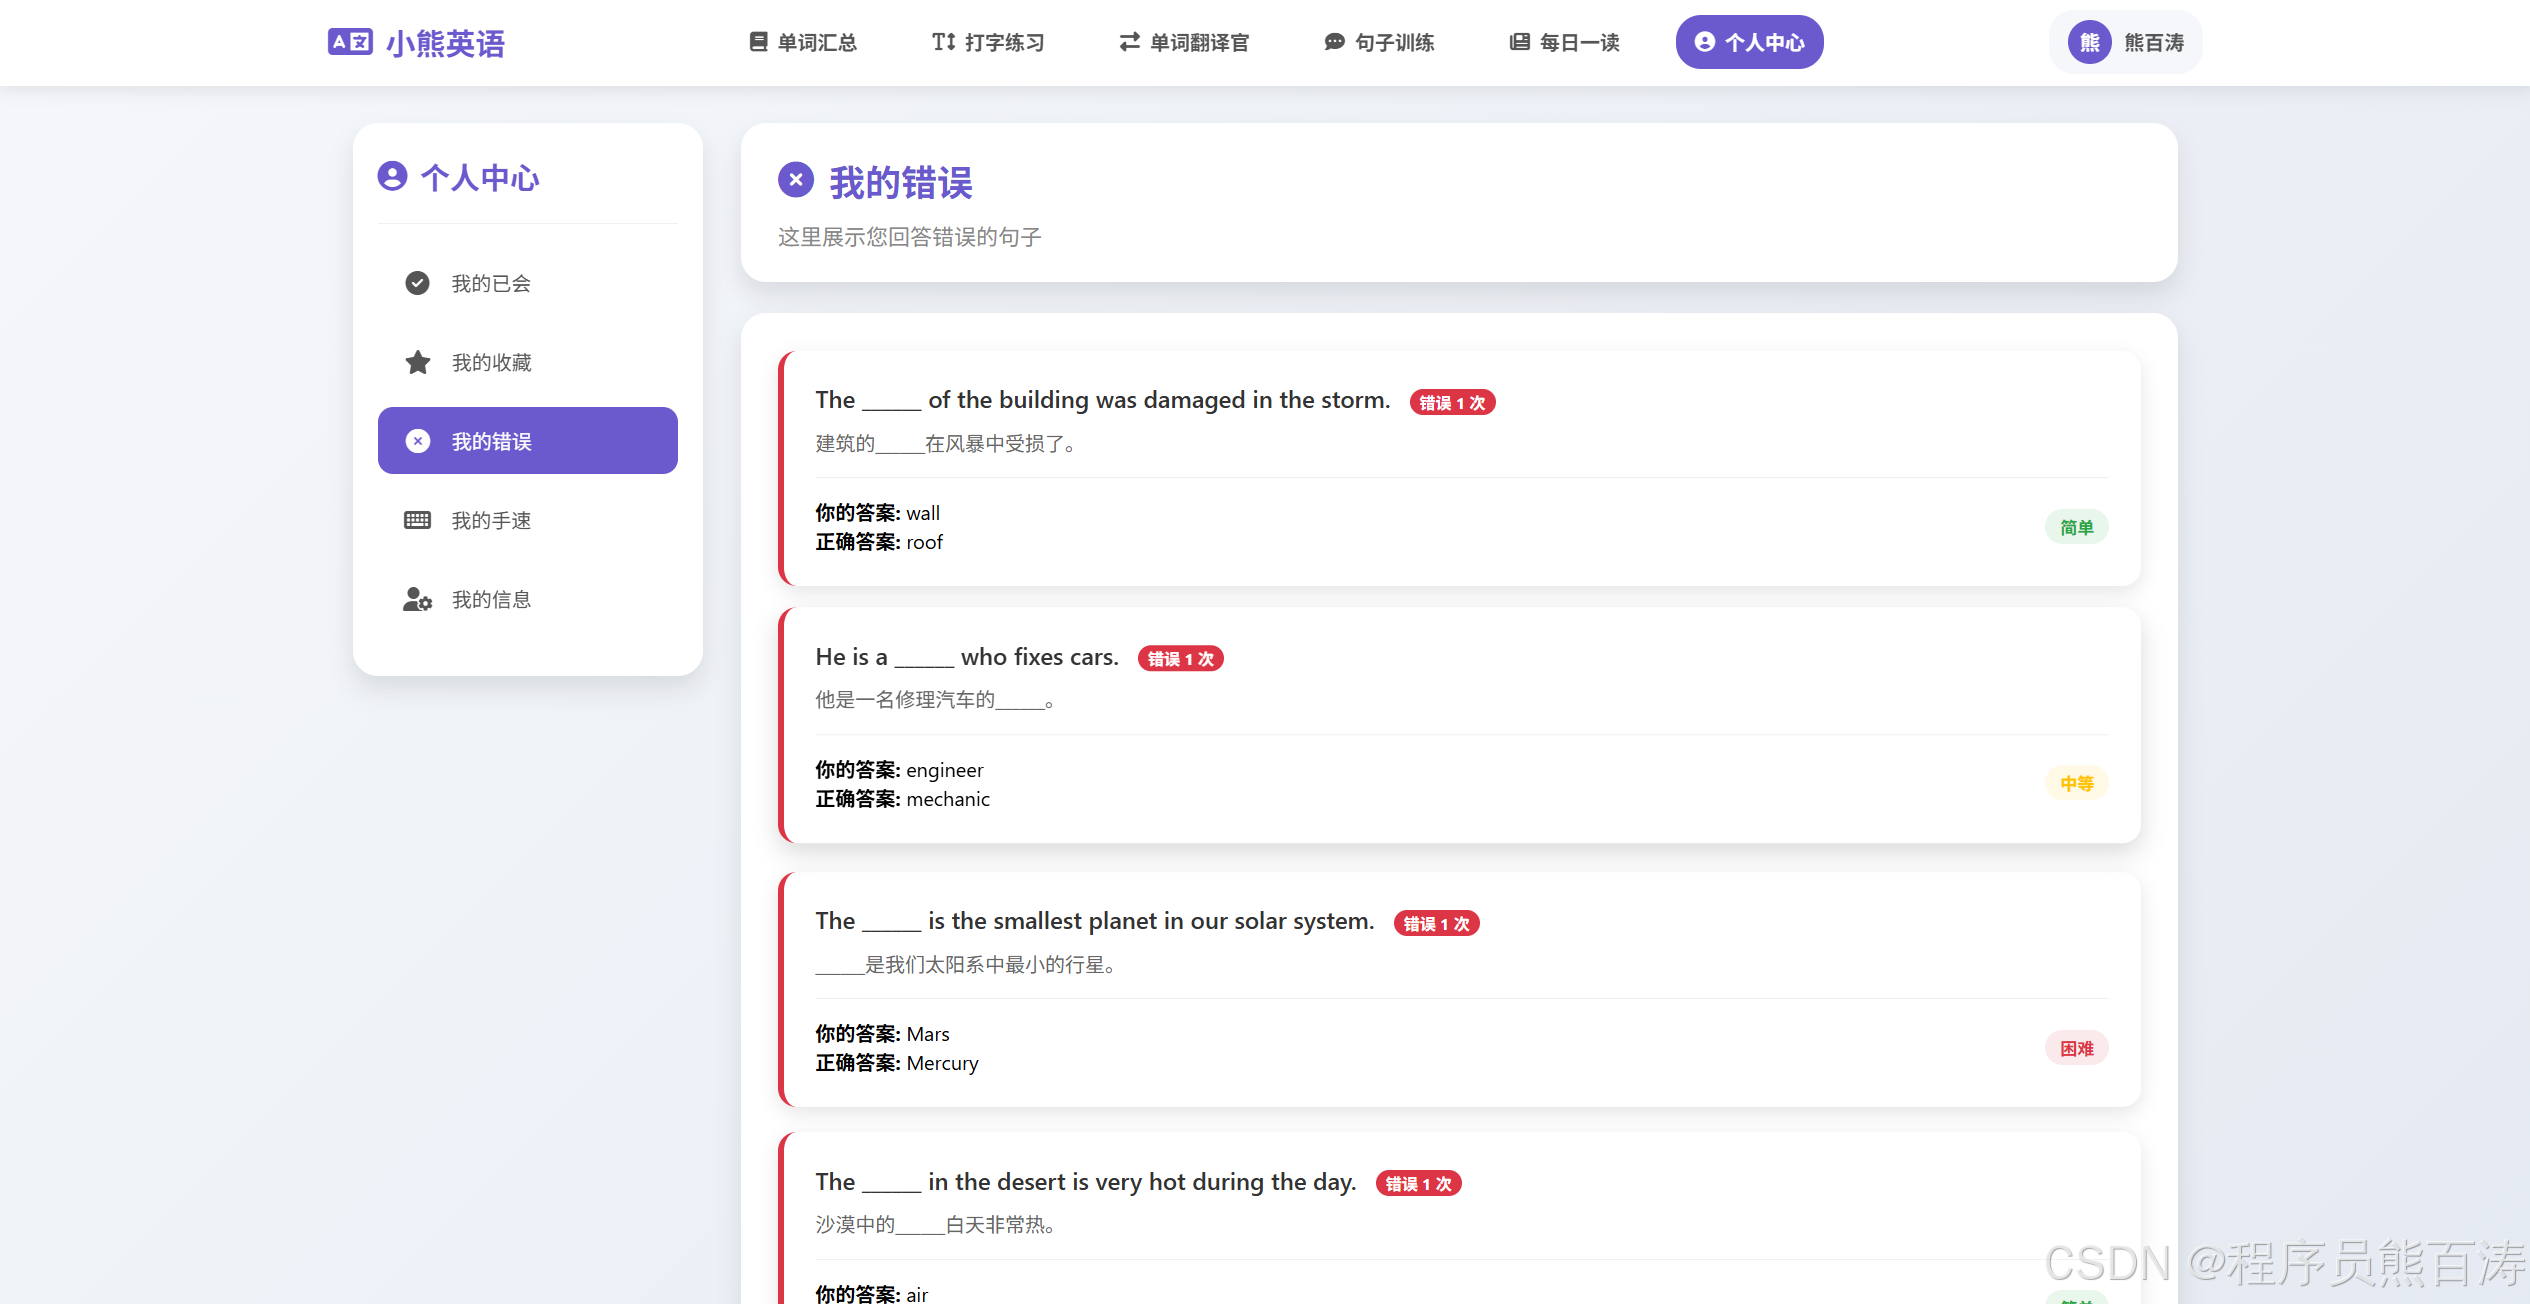
Task: Click the 错误 1 次 badge on the fixes cars sentence
Action: pos(1180,658)
